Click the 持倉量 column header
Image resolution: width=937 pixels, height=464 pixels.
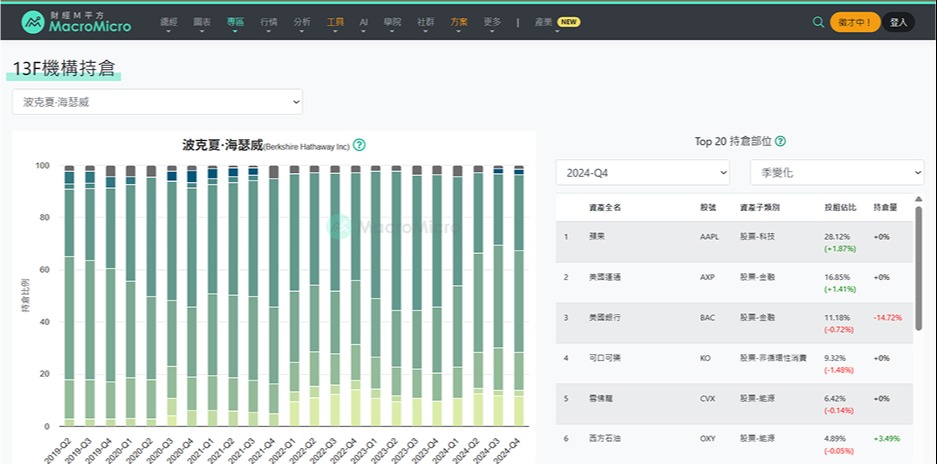pos(885,207)
